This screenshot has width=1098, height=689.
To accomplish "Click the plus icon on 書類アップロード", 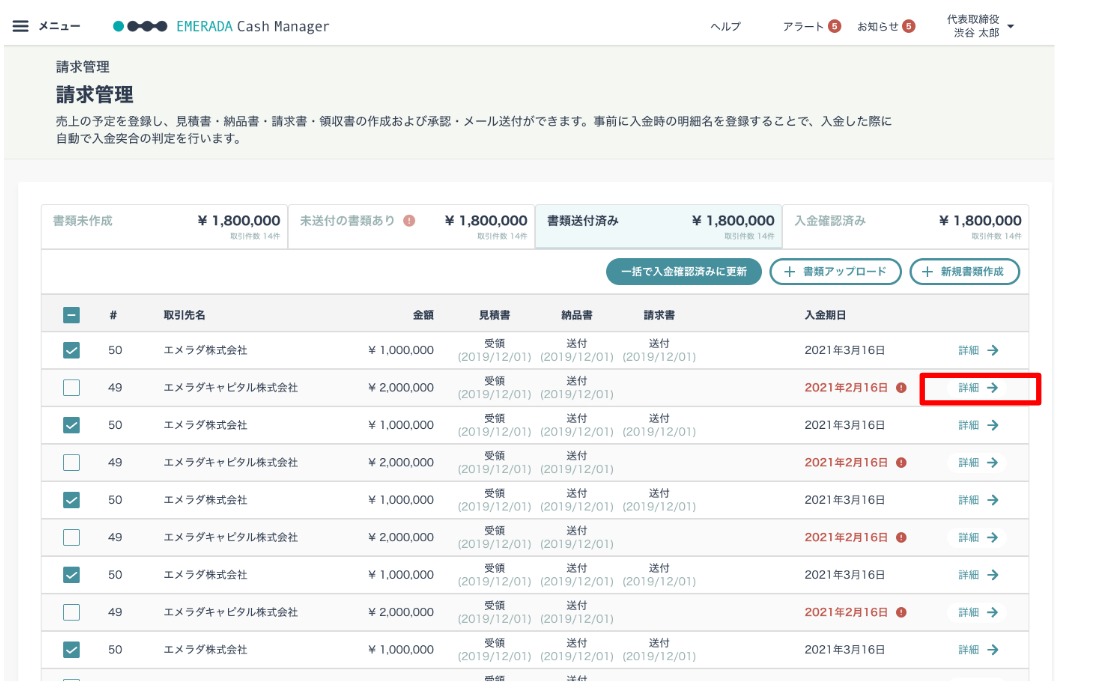I will coord(789,272).
